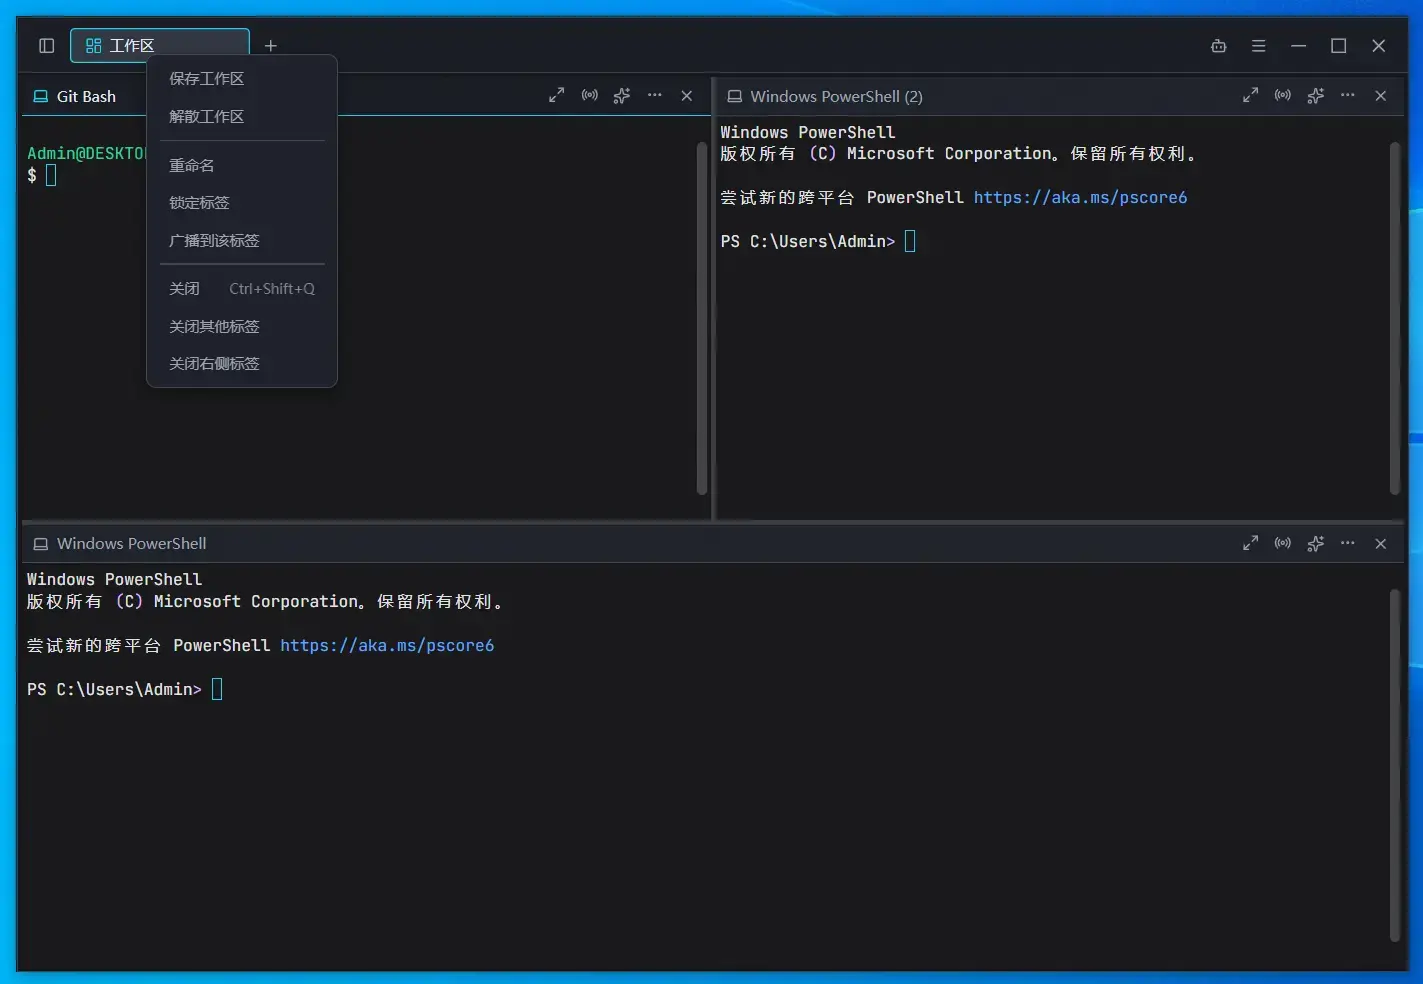Minimize the terminal window
The width and height of the screenshot is (1423, 984).
tap(1298, 46)
